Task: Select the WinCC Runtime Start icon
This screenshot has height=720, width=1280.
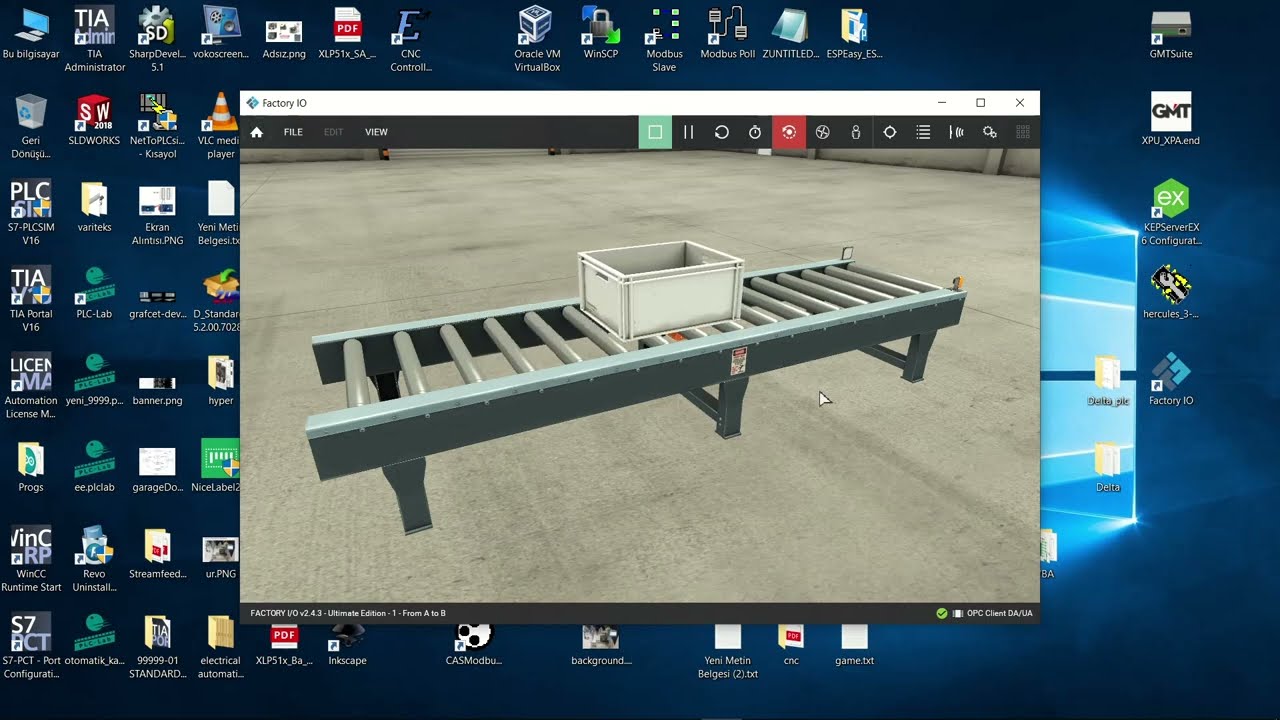Action: tap(31, 560)
